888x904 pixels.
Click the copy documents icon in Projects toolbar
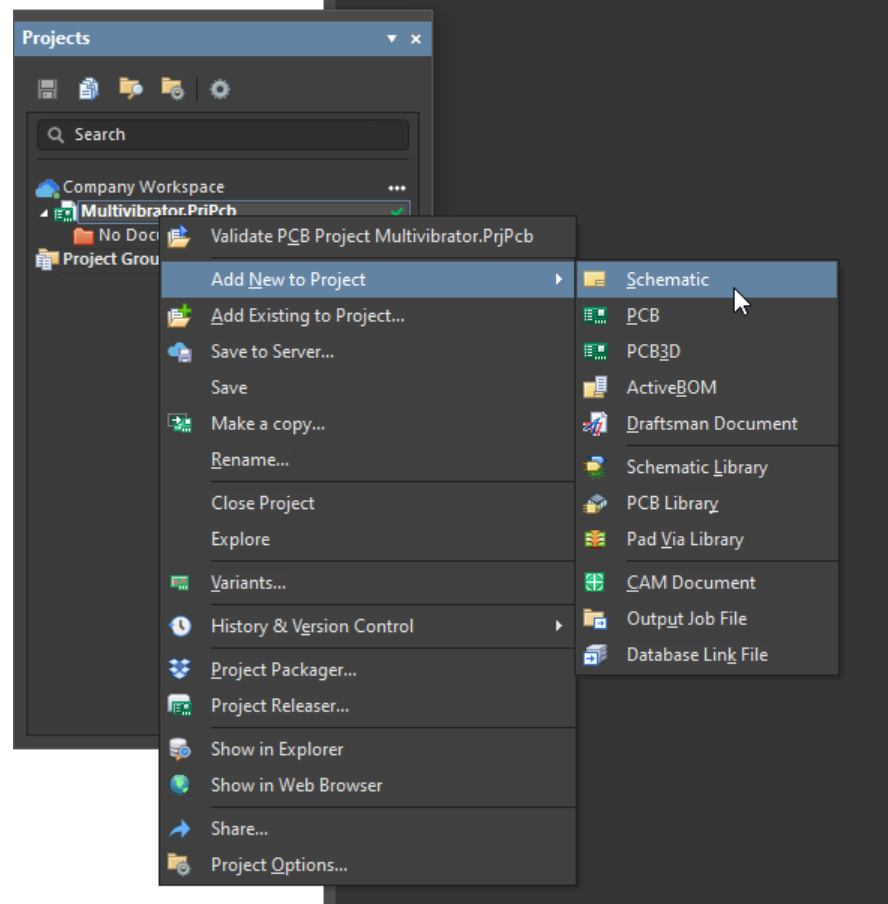coord(89,89)
